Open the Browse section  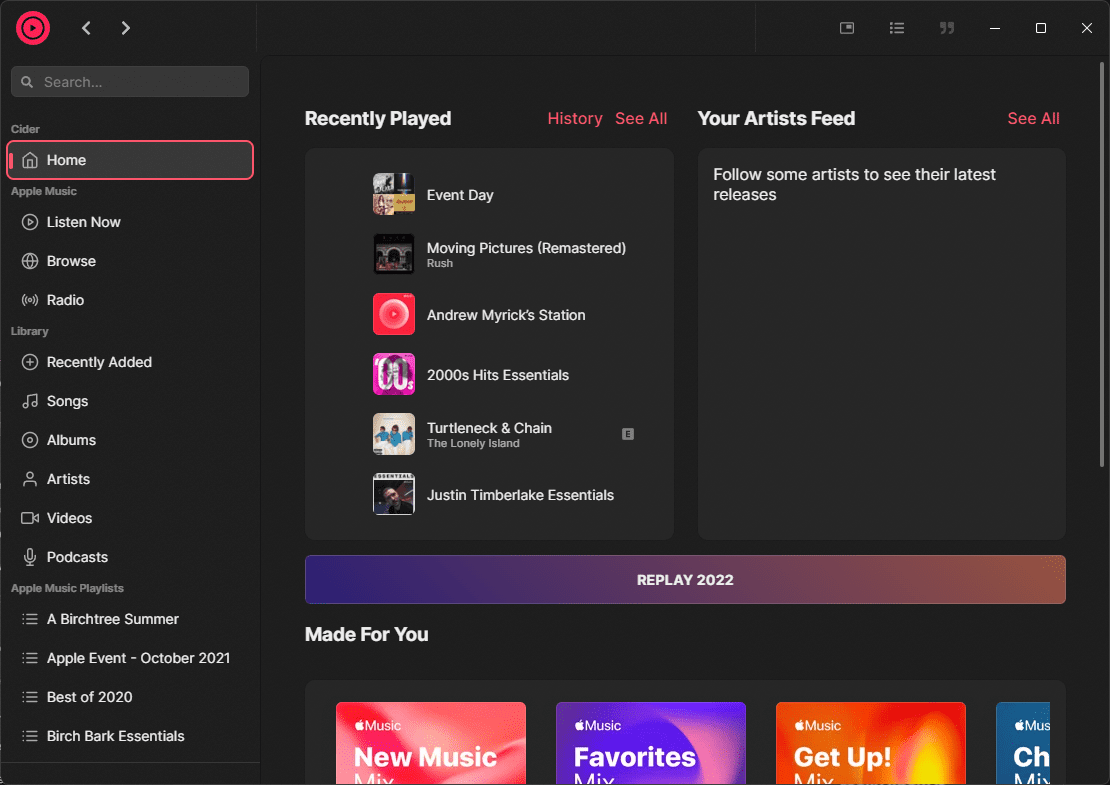[x=130, y=261]
